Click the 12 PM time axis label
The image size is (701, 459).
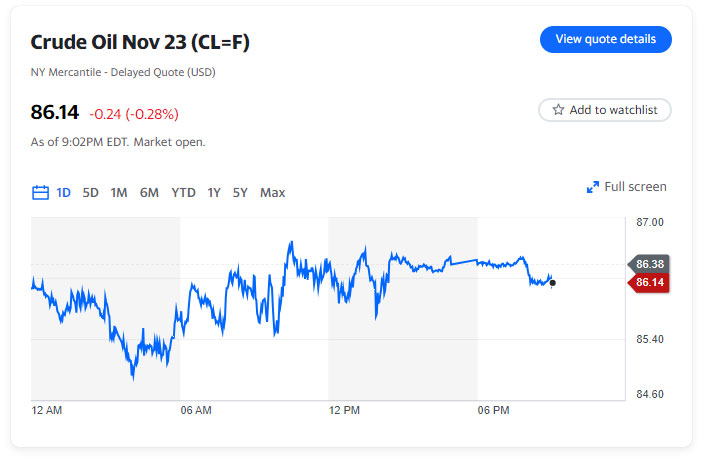coord(344,410)
